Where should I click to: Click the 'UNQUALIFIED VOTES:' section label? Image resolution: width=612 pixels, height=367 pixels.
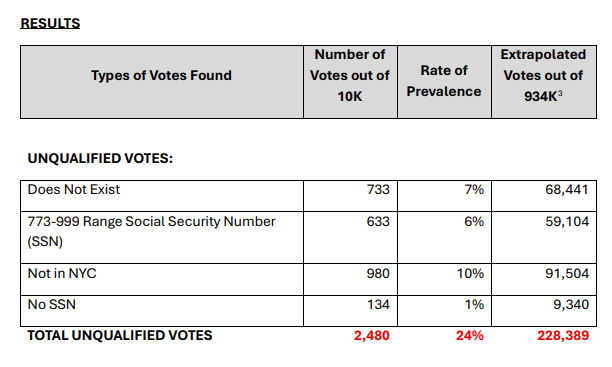click(x=100, y=159)
